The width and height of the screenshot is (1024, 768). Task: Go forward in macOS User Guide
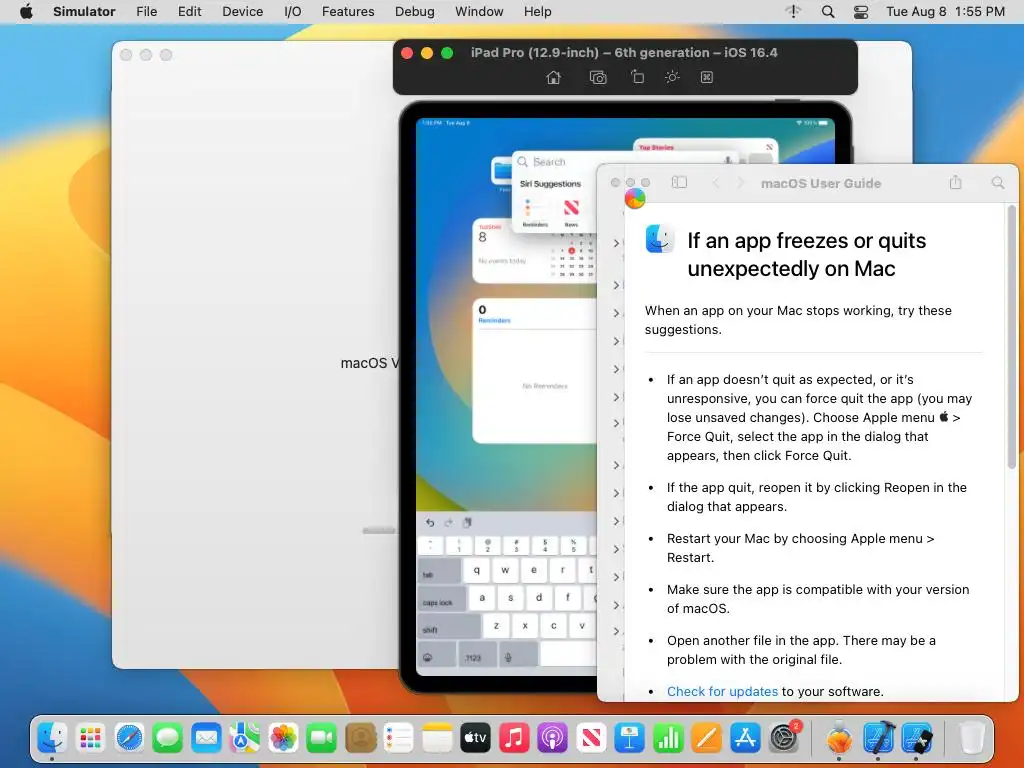740,183
